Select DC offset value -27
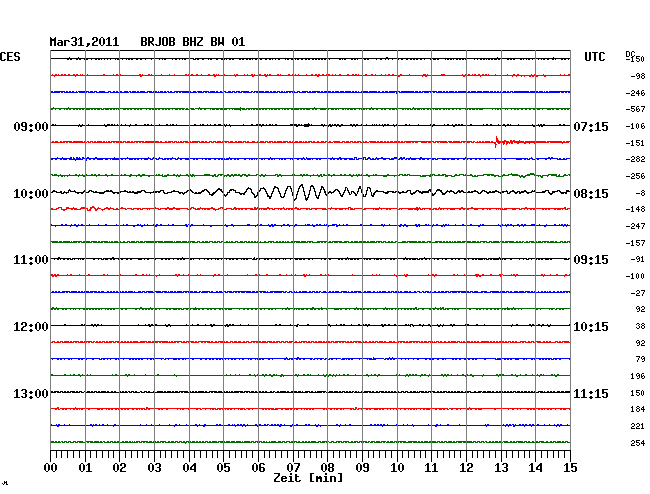Viewport: 650px width, 494px height. click(638, 293)
